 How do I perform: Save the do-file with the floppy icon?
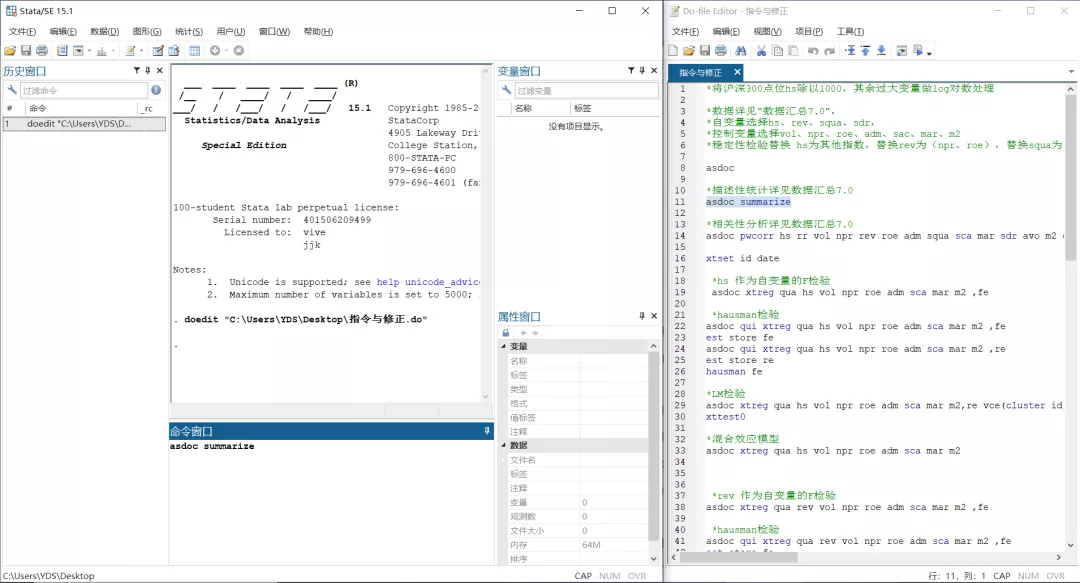pyautogui.click(x=705, y=50)
